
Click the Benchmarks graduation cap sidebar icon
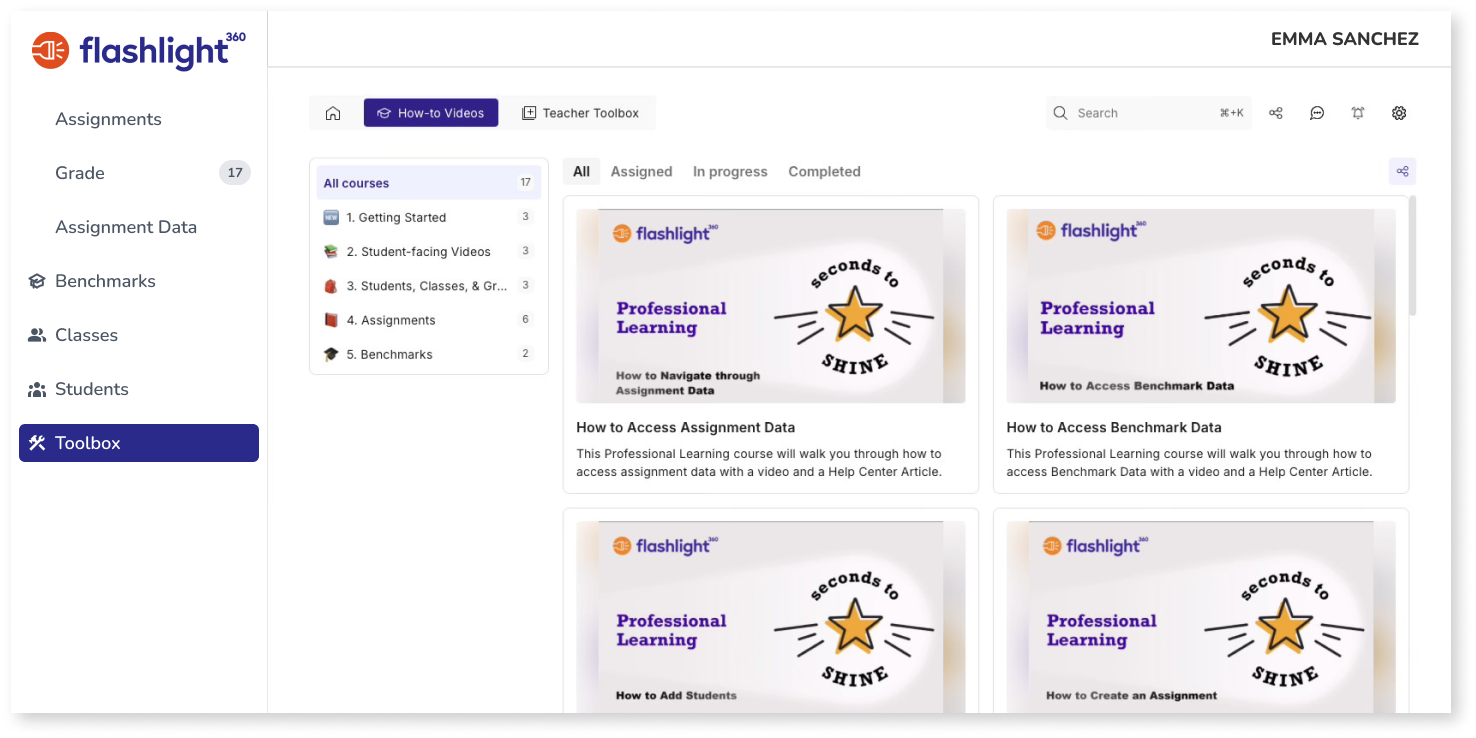click(37, 281)
